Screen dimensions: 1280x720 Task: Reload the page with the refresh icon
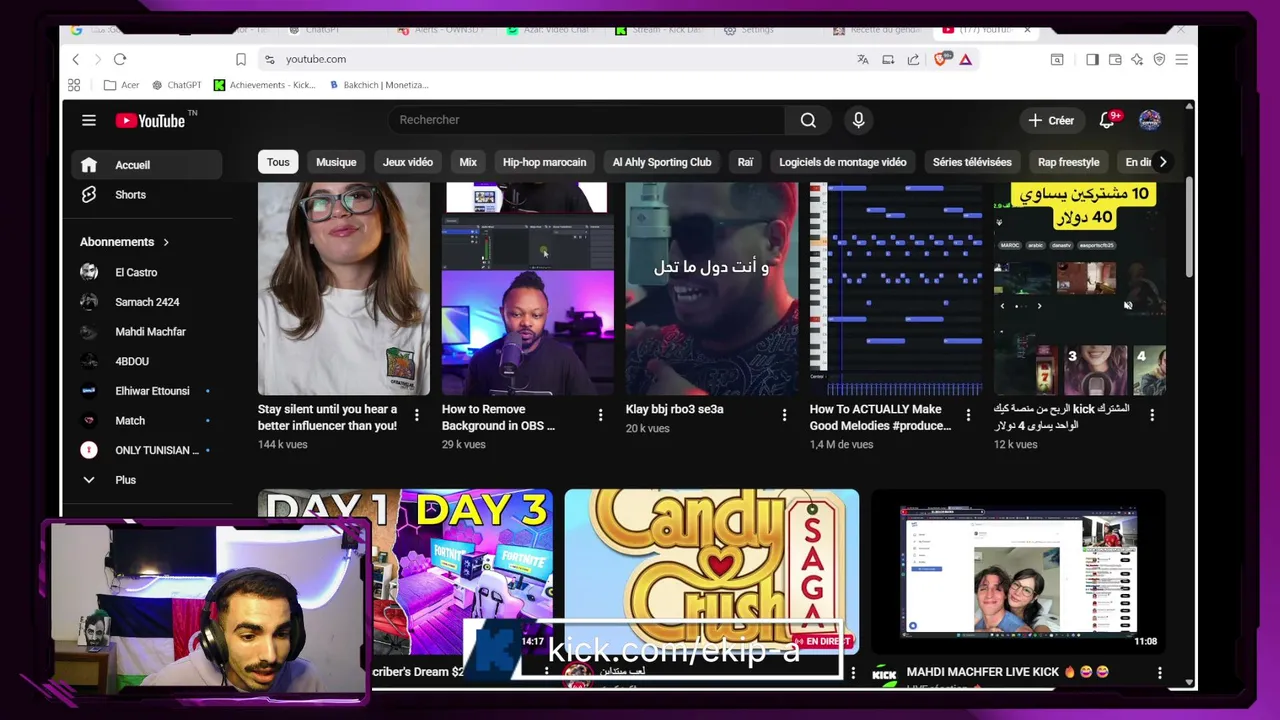click(120, 59)
